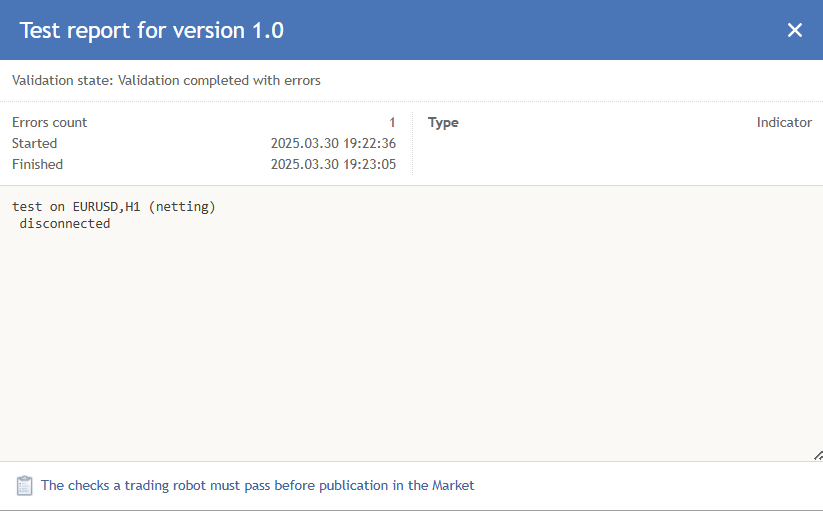Click the word Market in footer link
823x511 pixels.
click(x=453, y=485)
